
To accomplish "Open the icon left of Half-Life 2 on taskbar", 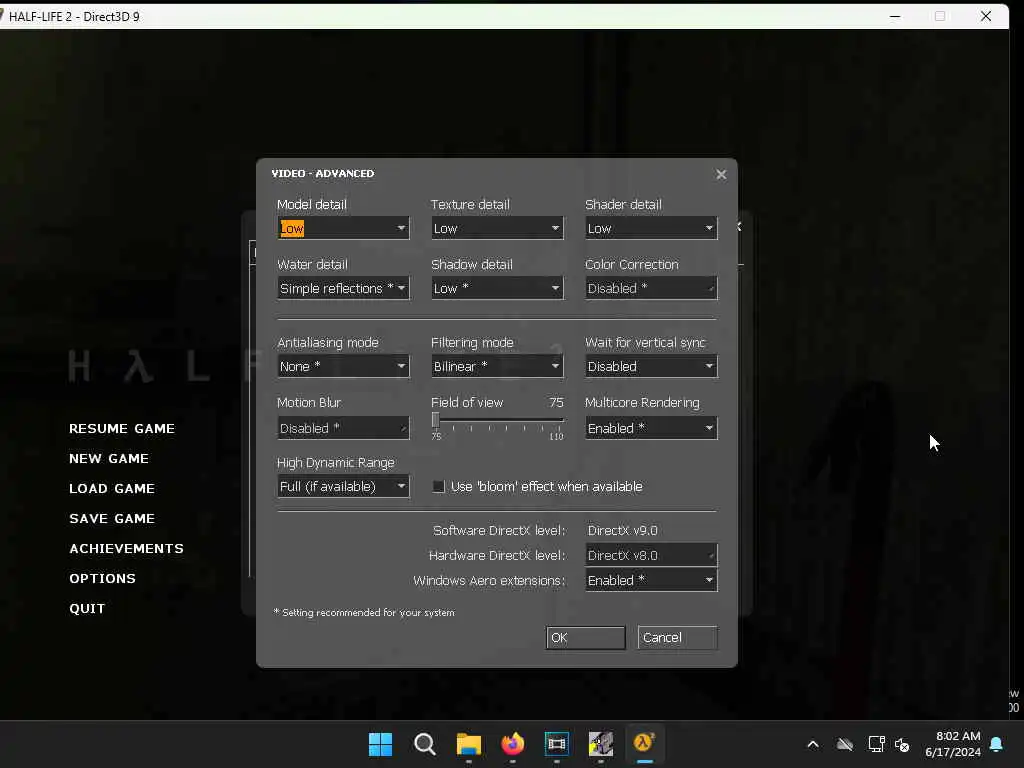I will pos(601,744).
